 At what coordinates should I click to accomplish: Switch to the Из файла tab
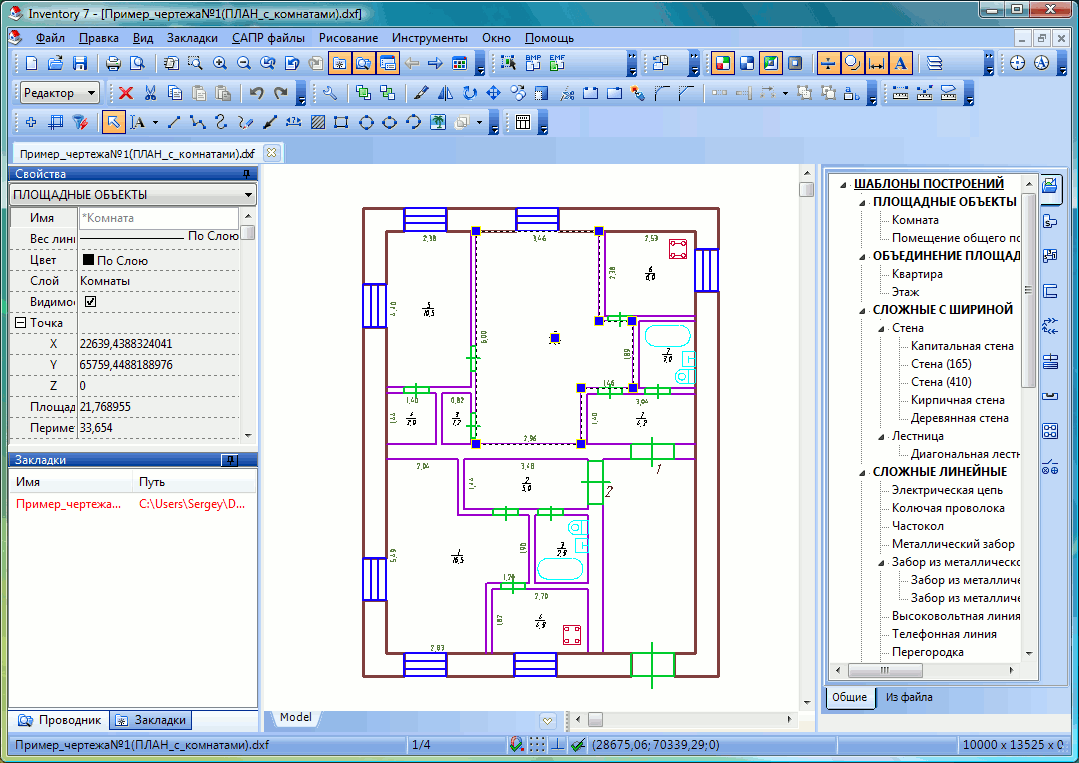[909, 697]
